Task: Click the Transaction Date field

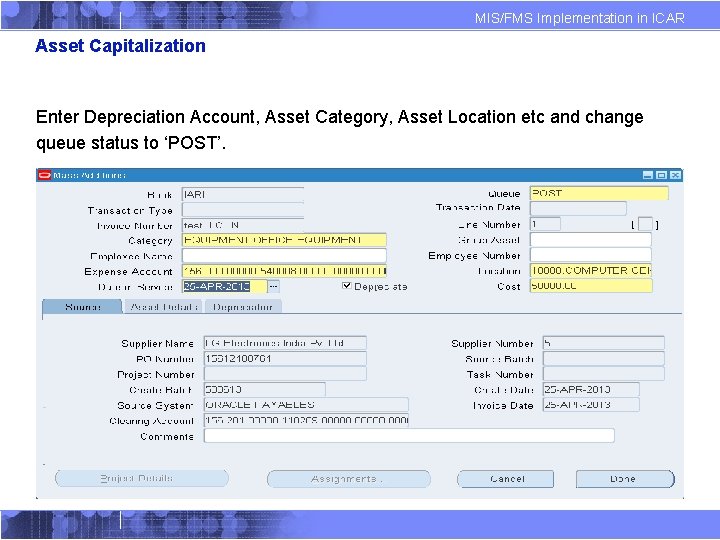Action: tap(578, 208)
